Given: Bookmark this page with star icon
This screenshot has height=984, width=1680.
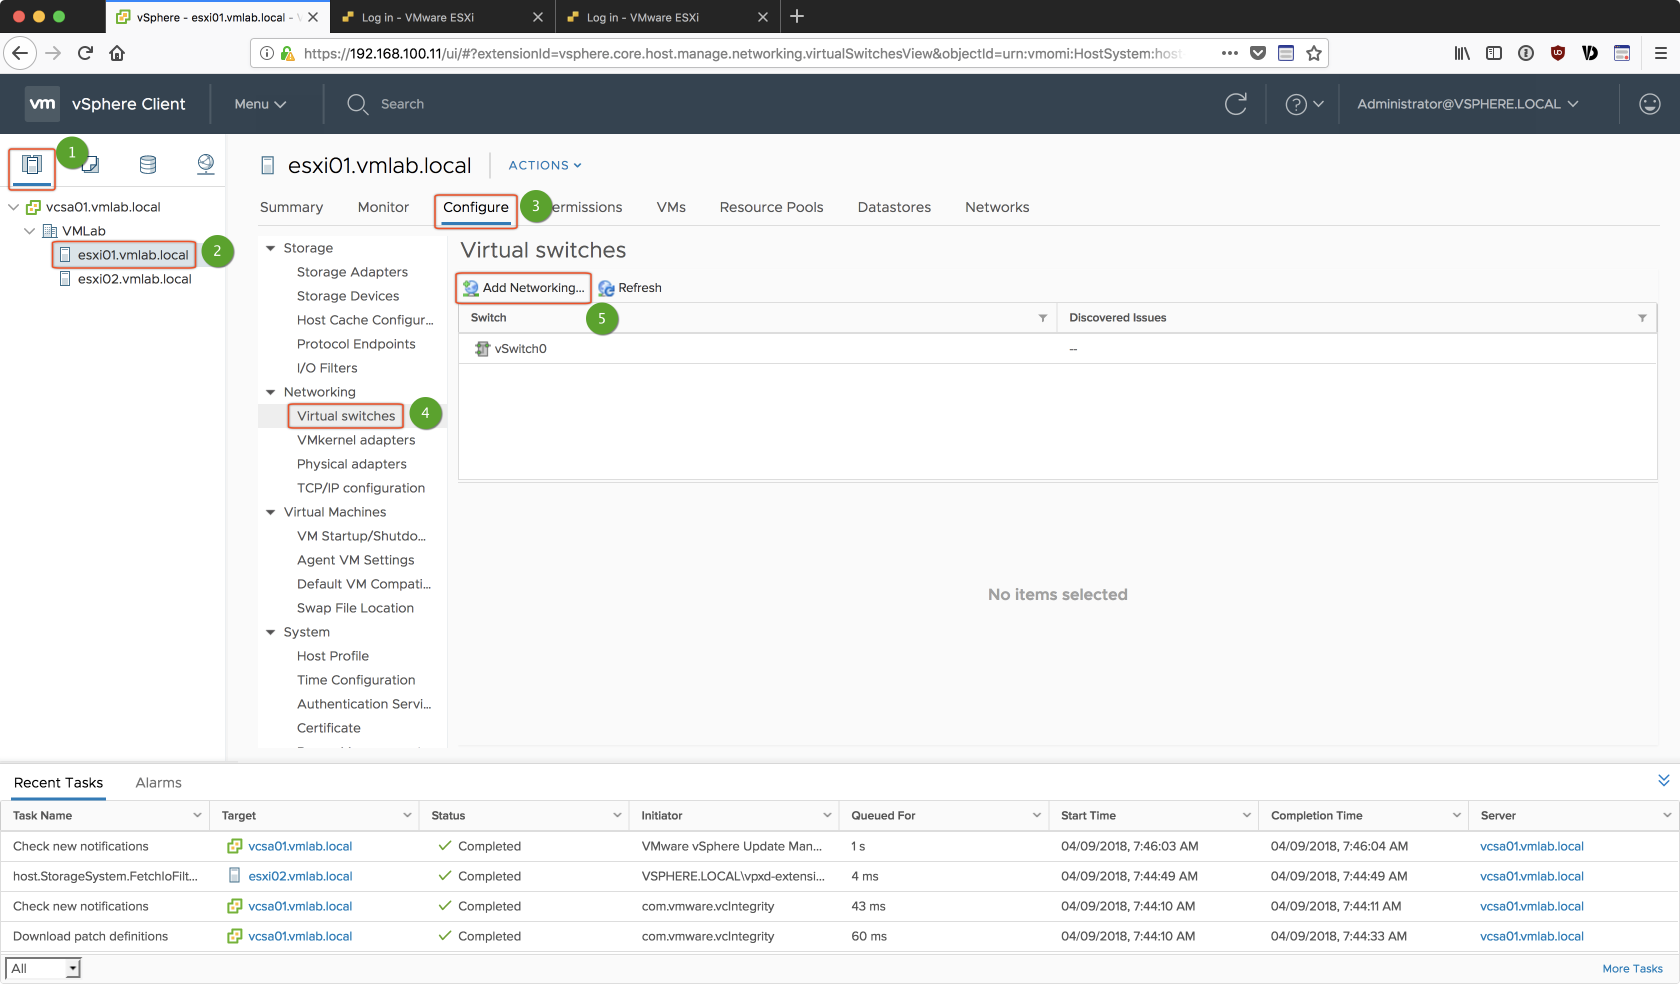Looking at the screenshot, I should point(1314,53).
